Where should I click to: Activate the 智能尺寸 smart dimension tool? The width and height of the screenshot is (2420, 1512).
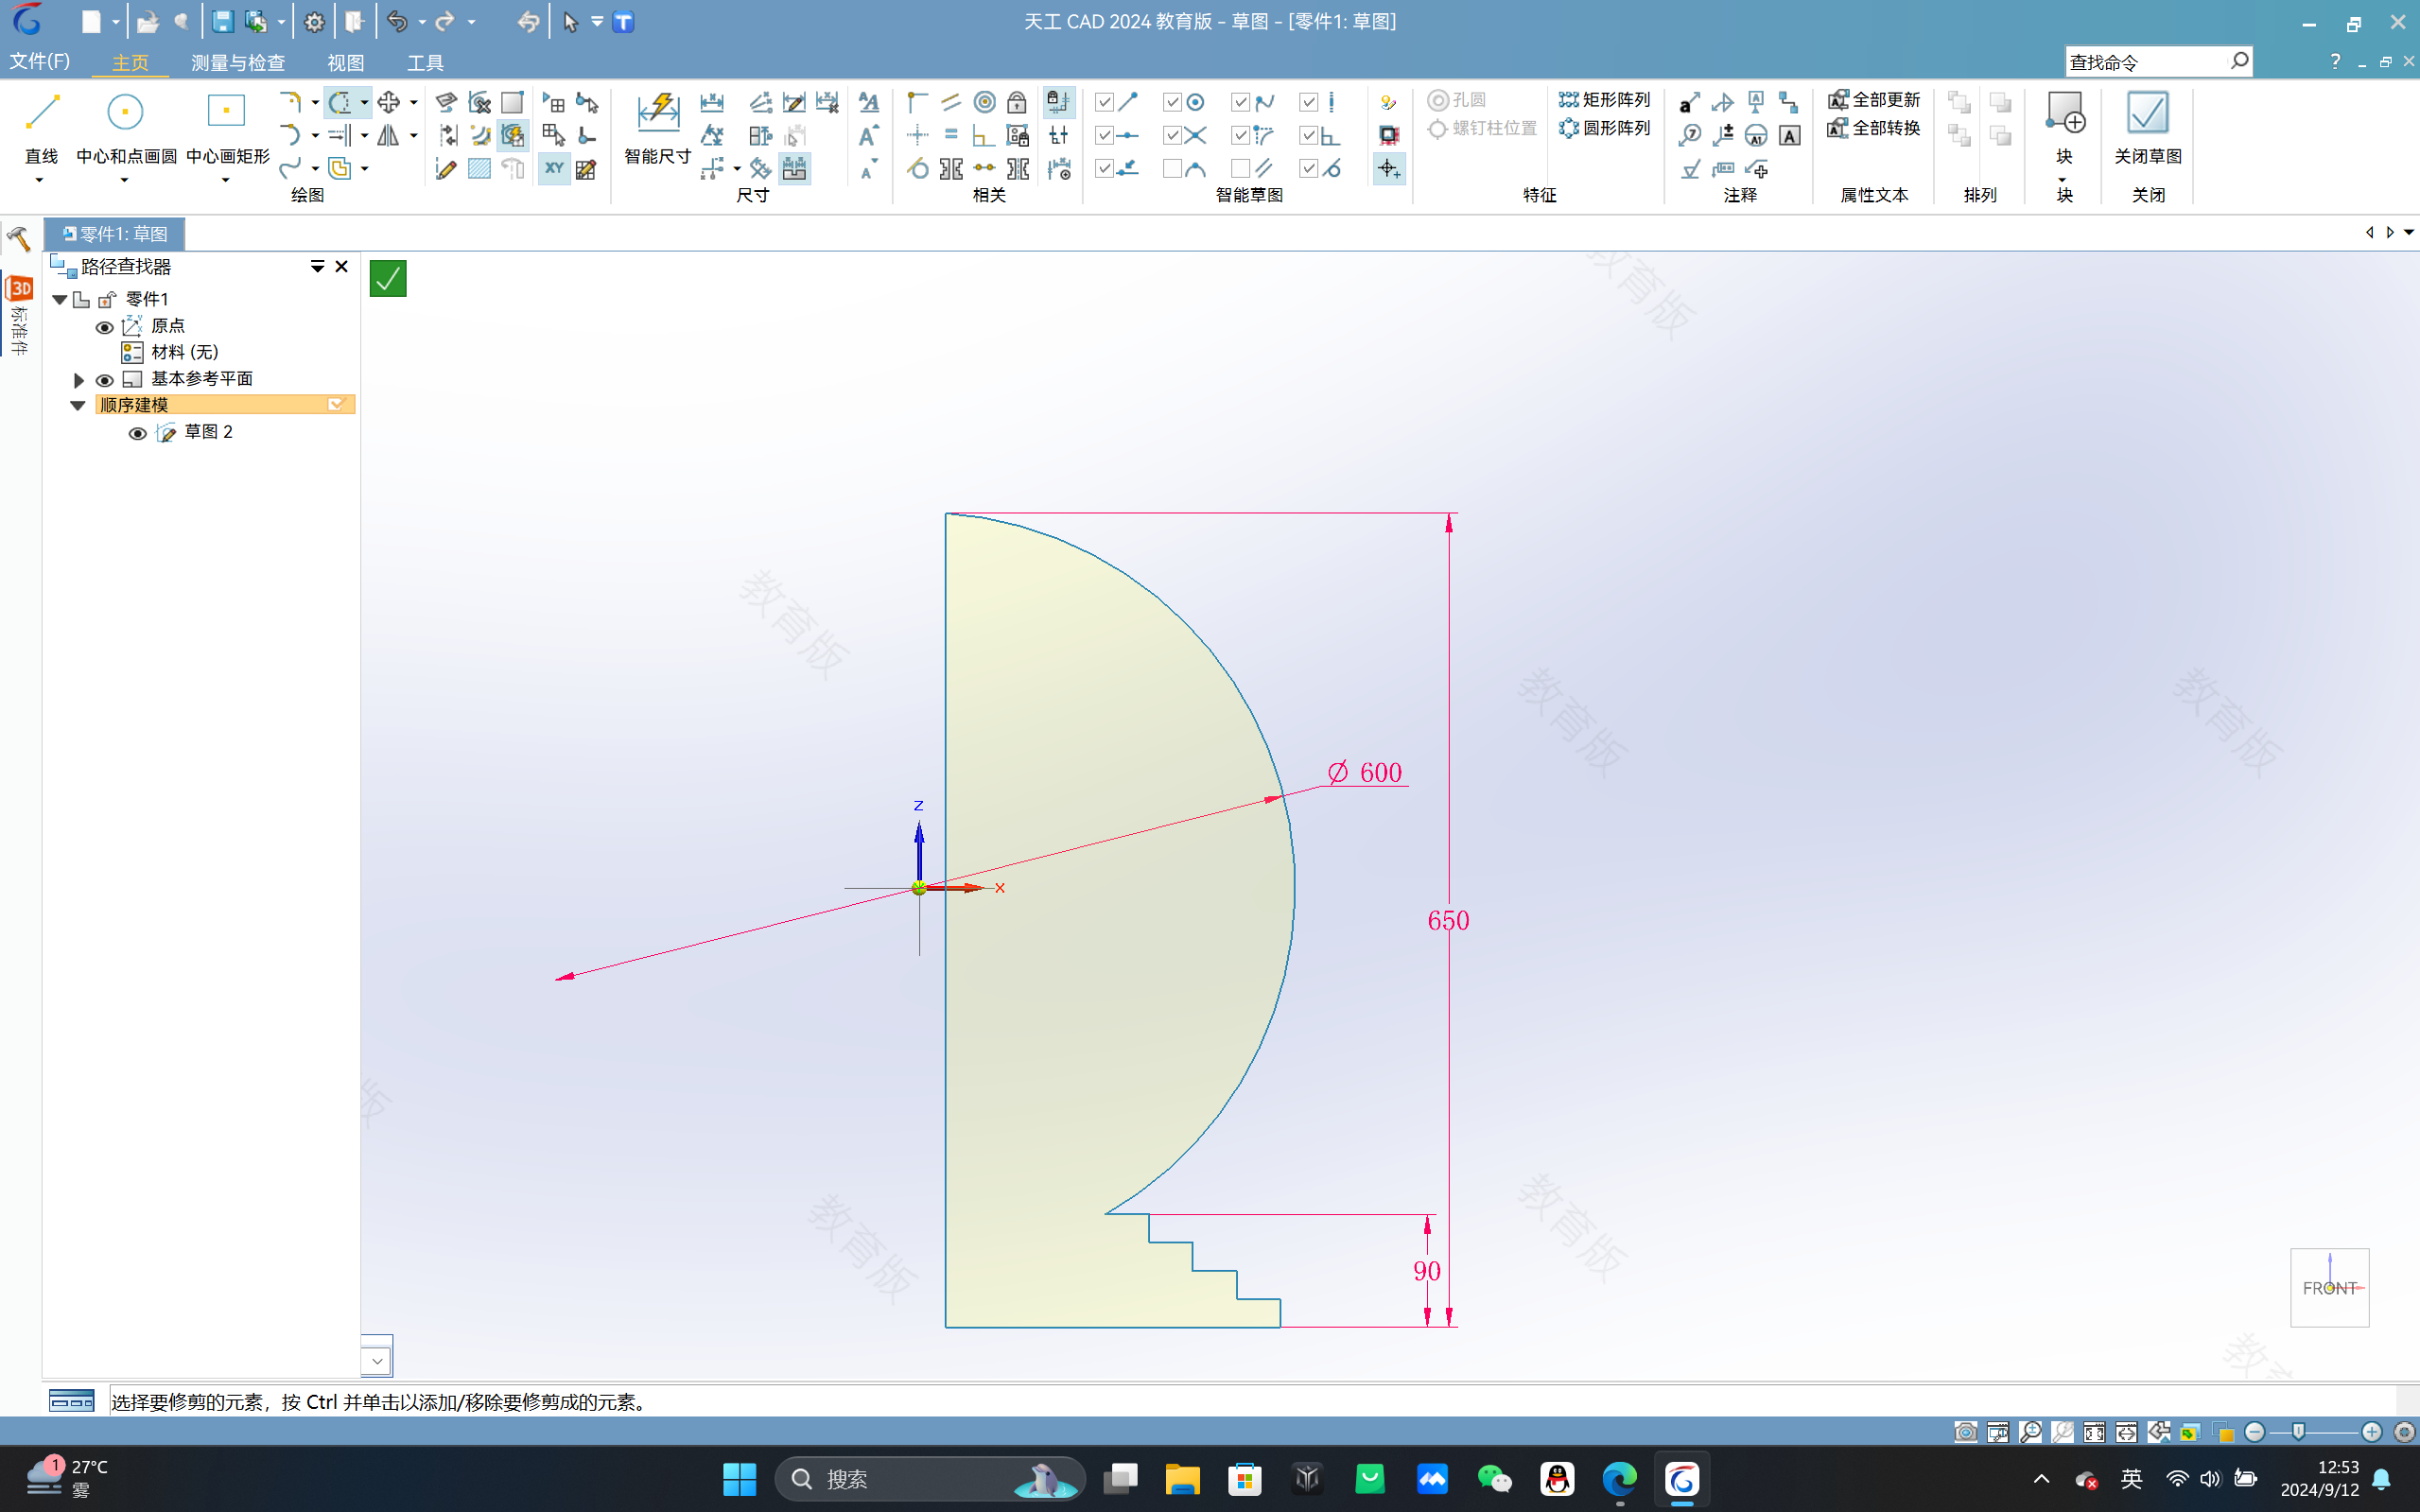[657, 128]
